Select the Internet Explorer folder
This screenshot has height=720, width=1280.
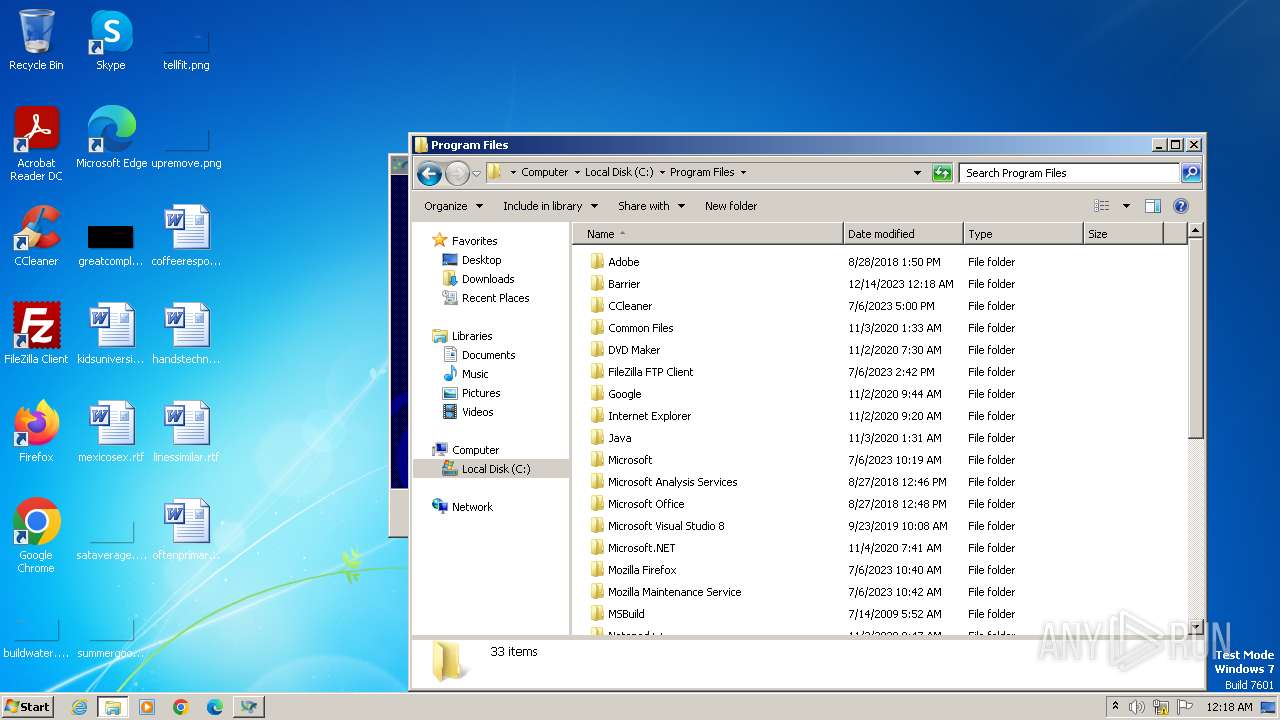pyautogui.click(x=649, y=416)
